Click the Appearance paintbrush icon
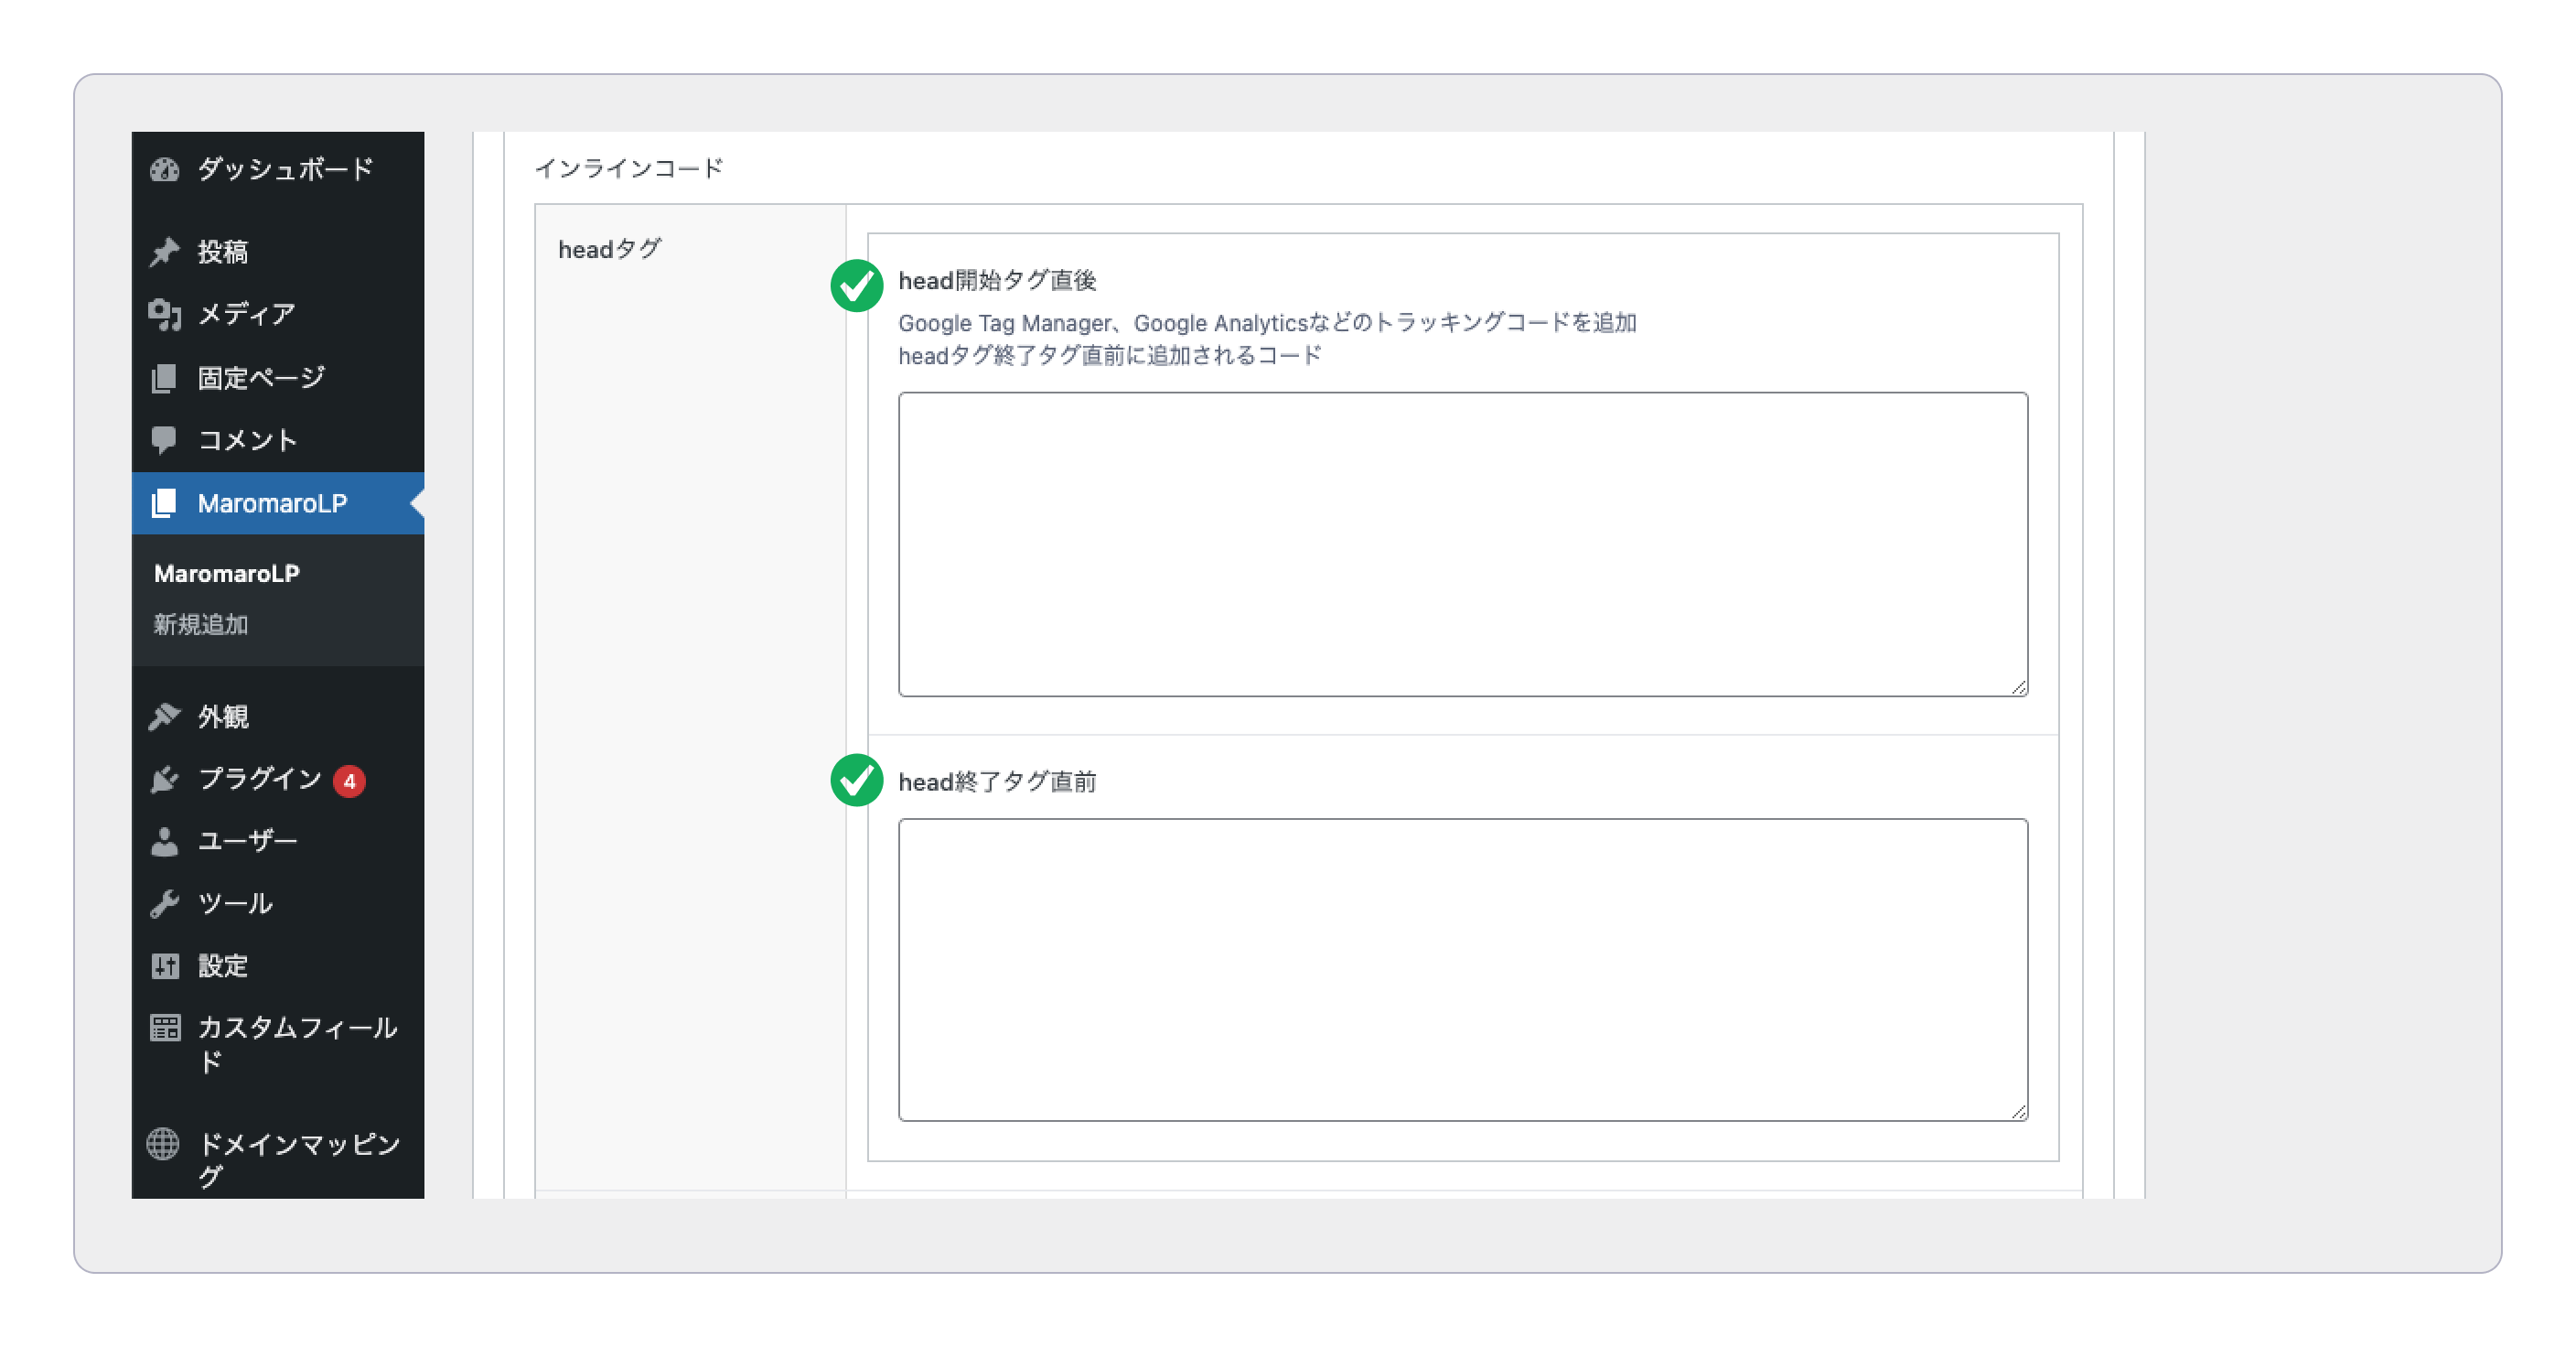 (x=164, y=716)
